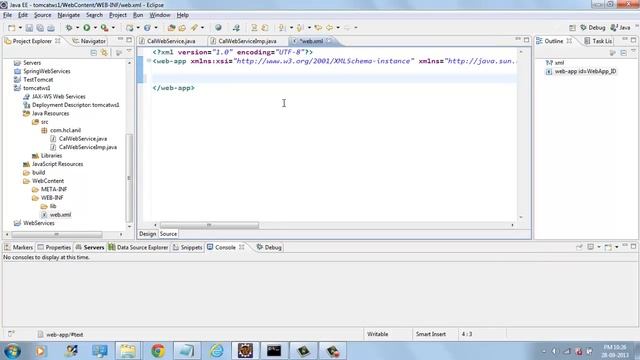
Task: Click the Open Type folder icon
Action: pyautogui.click(x=171, y=28)
